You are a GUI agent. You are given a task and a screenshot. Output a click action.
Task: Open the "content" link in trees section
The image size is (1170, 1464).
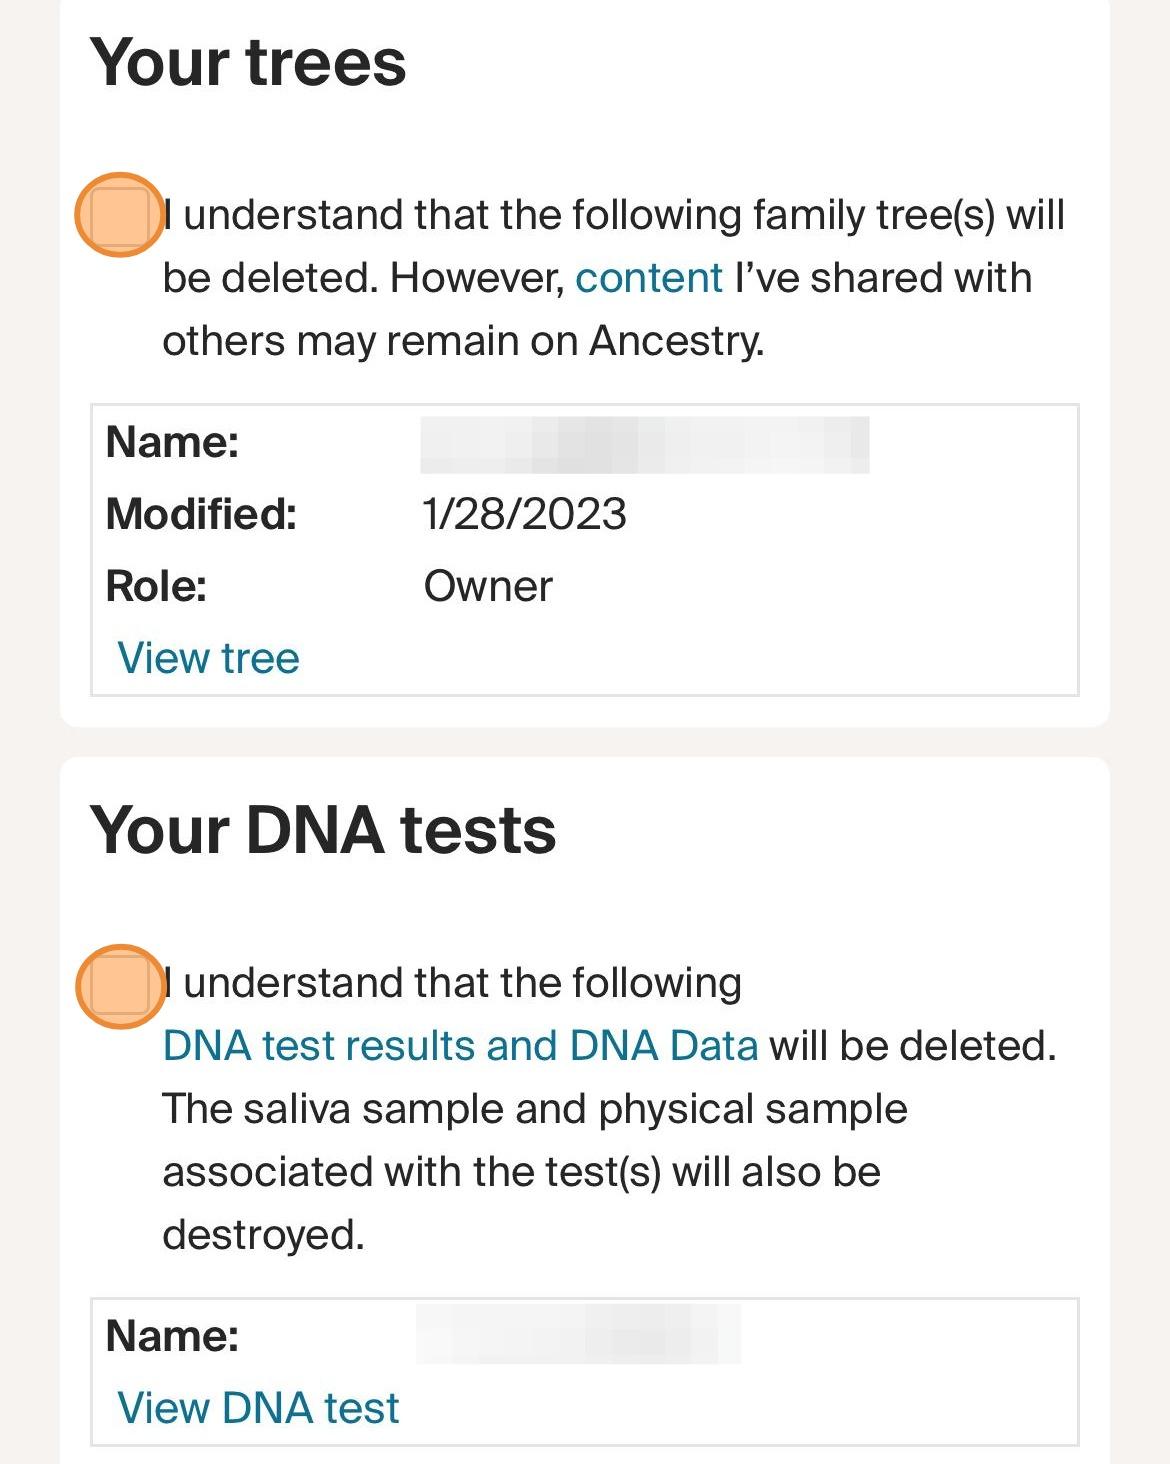click(648, 278)
